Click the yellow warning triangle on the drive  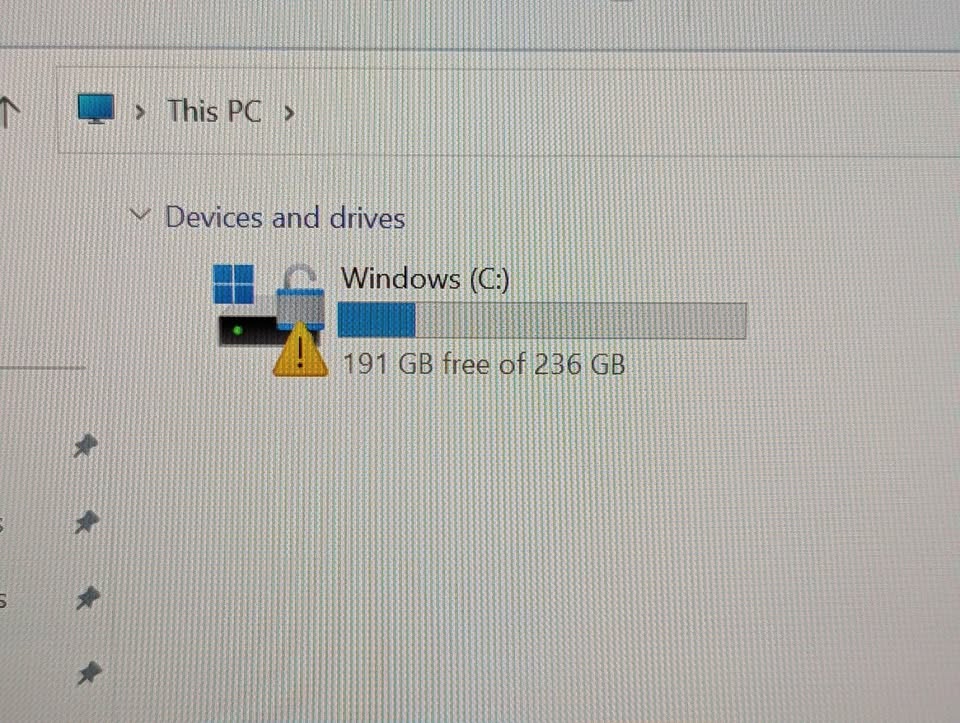[x=300, y=350]
